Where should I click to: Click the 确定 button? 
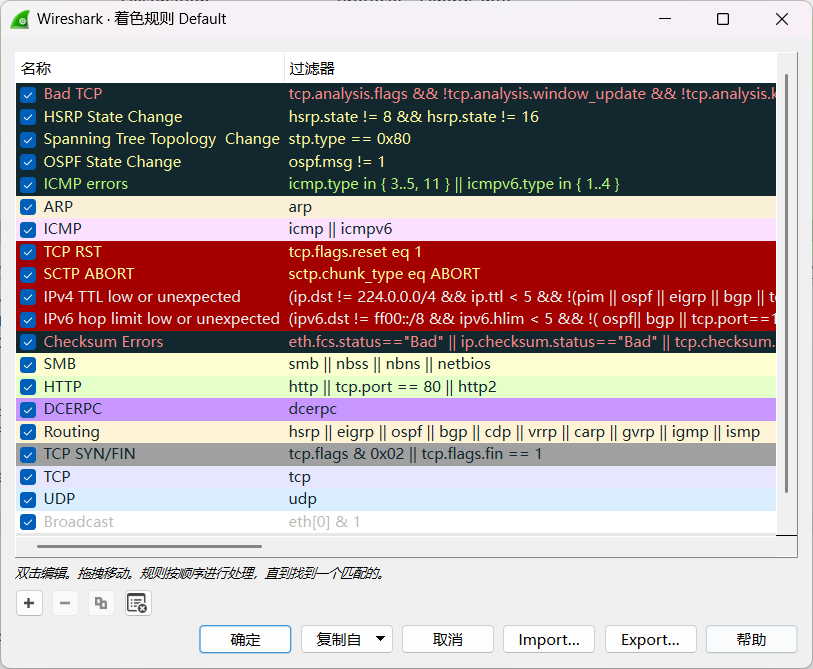(x=245, y=639)
